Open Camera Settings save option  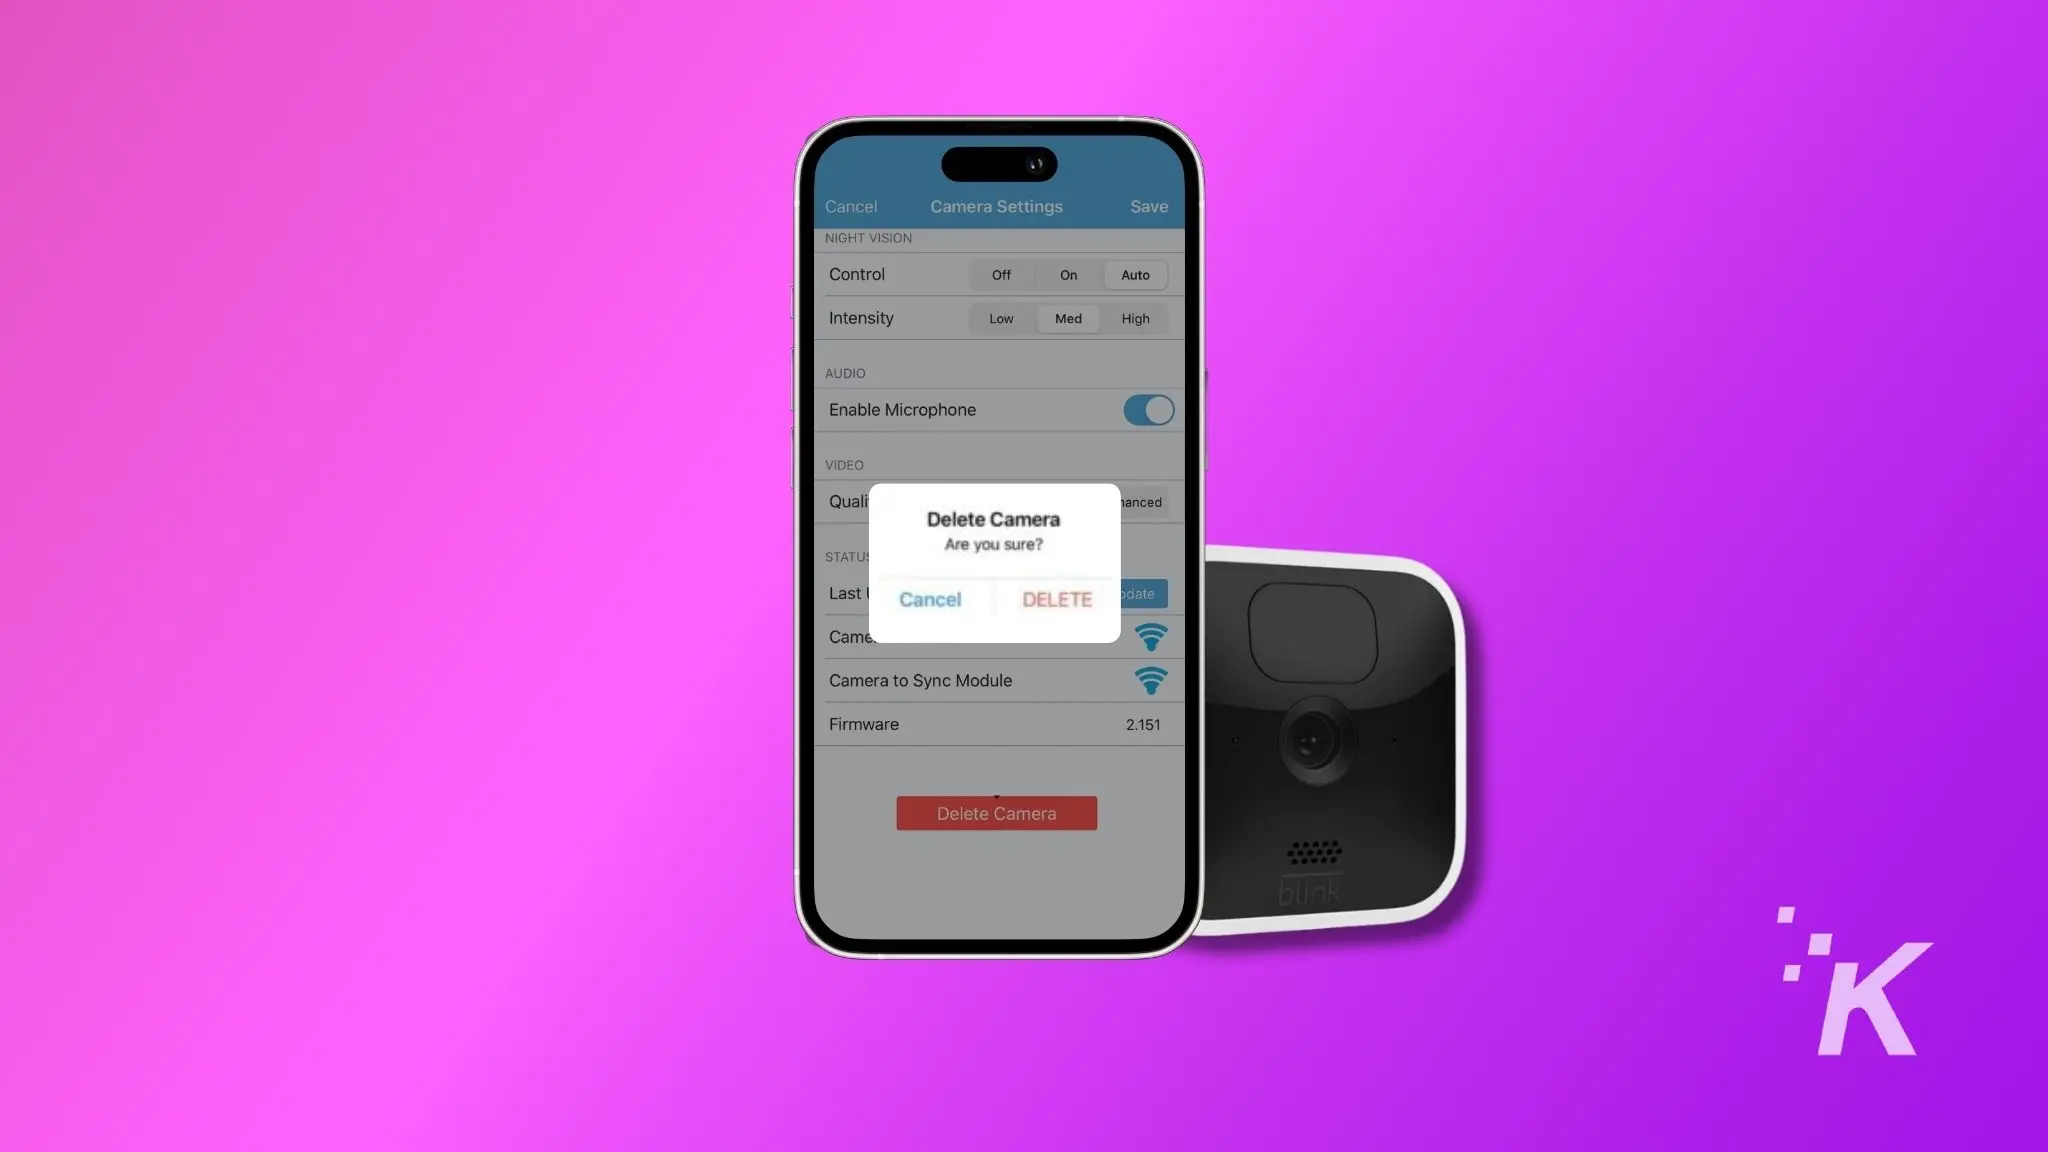pos(1149,207)
